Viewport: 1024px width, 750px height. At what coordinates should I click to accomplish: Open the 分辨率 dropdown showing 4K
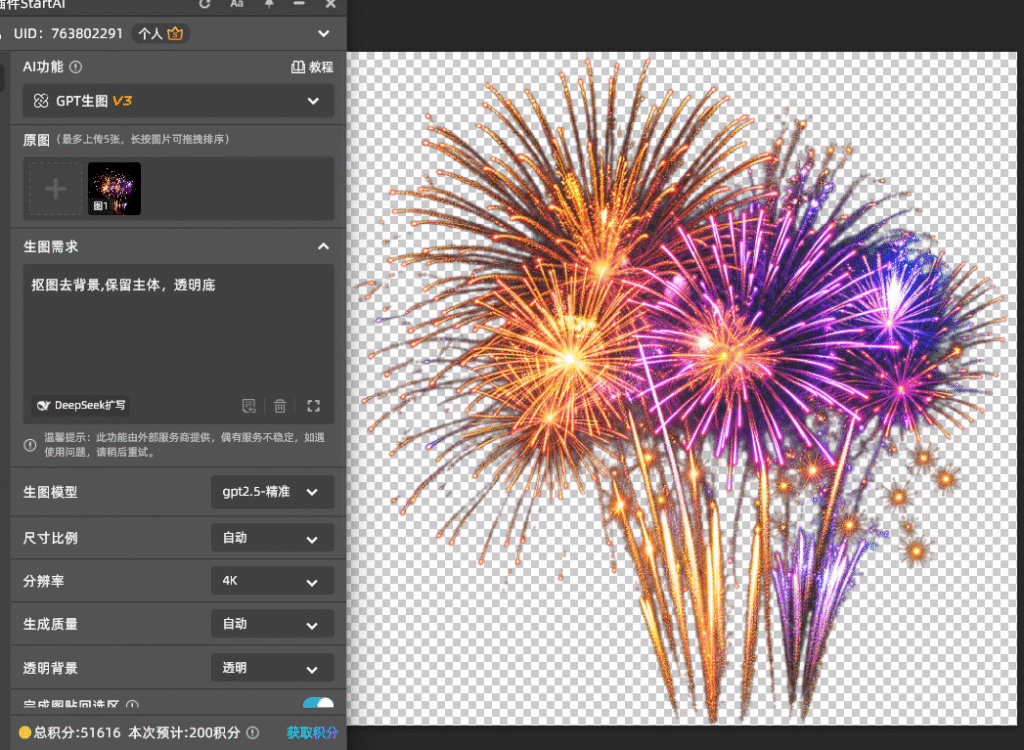[x=272, y=581]
